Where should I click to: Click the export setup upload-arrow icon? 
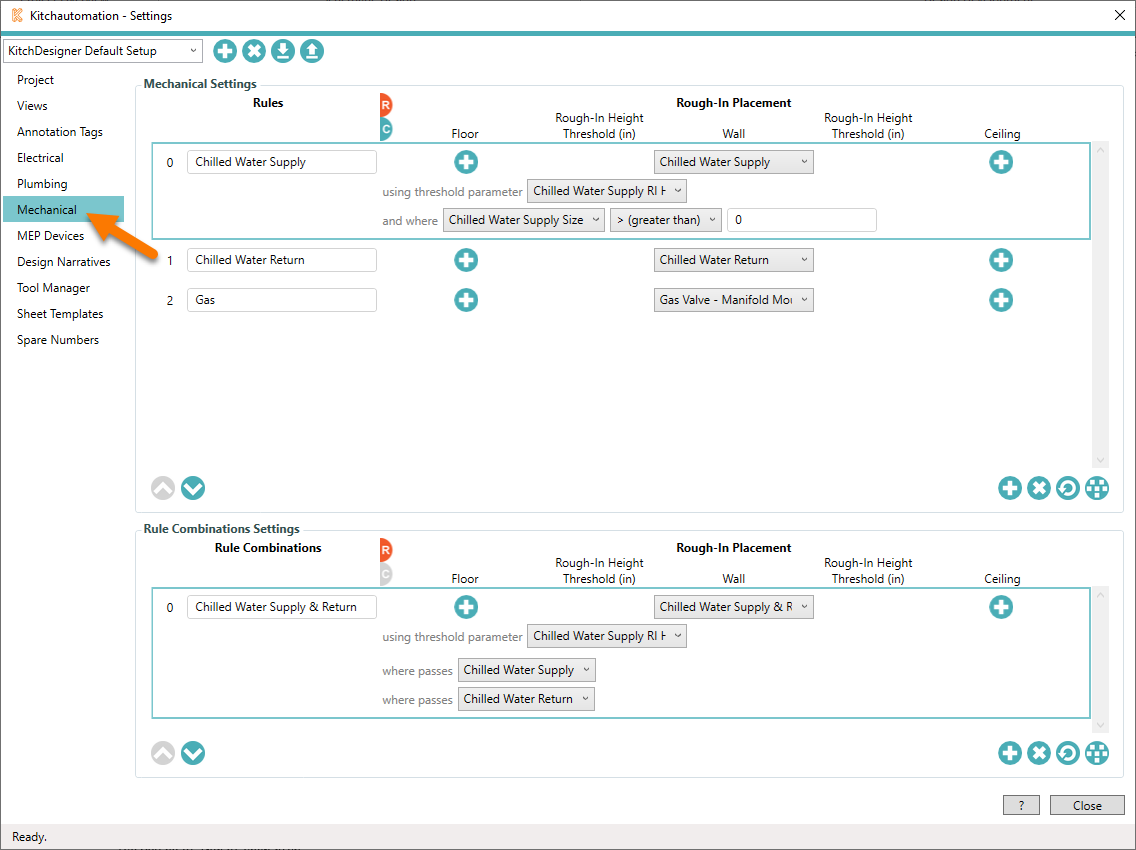pyautogui.click(x=312, y=51)
